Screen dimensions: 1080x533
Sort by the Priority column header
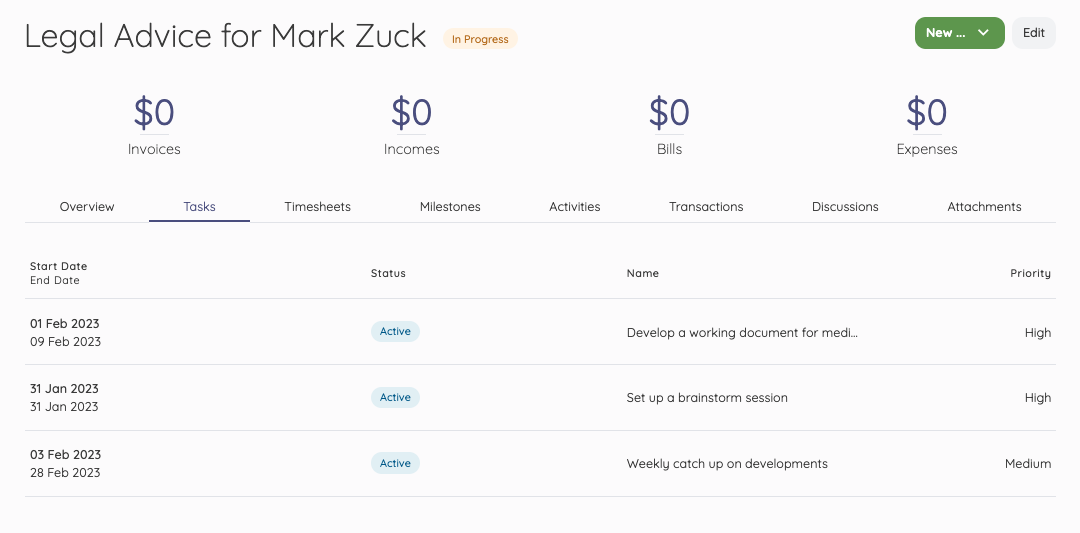[x=1030, y=273]
